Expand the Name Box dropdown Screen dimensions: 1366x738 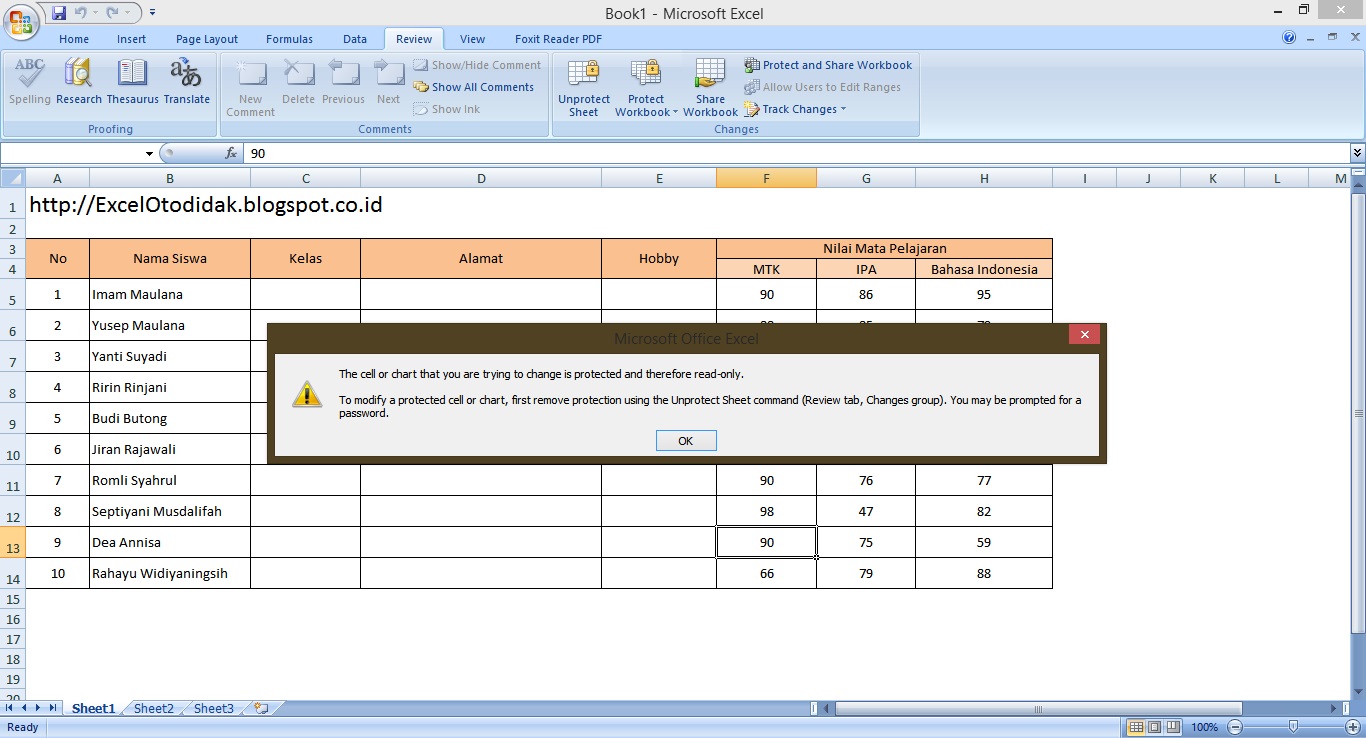[149, 153]
